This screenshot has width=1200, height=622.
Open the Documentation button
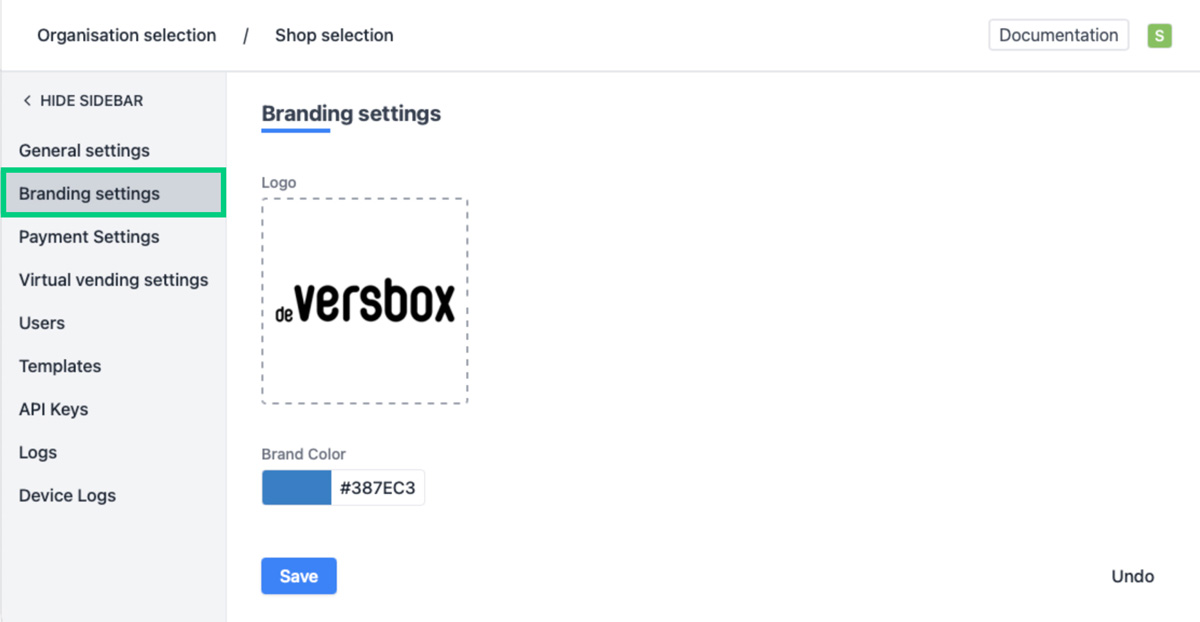(1058, 35)
